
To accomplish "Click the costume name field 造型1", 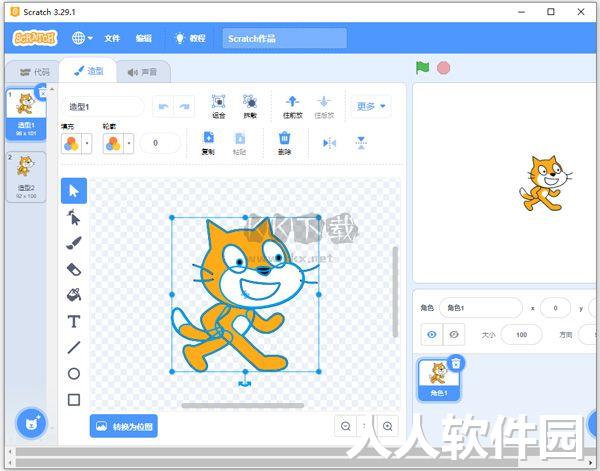I will point(103,106).
